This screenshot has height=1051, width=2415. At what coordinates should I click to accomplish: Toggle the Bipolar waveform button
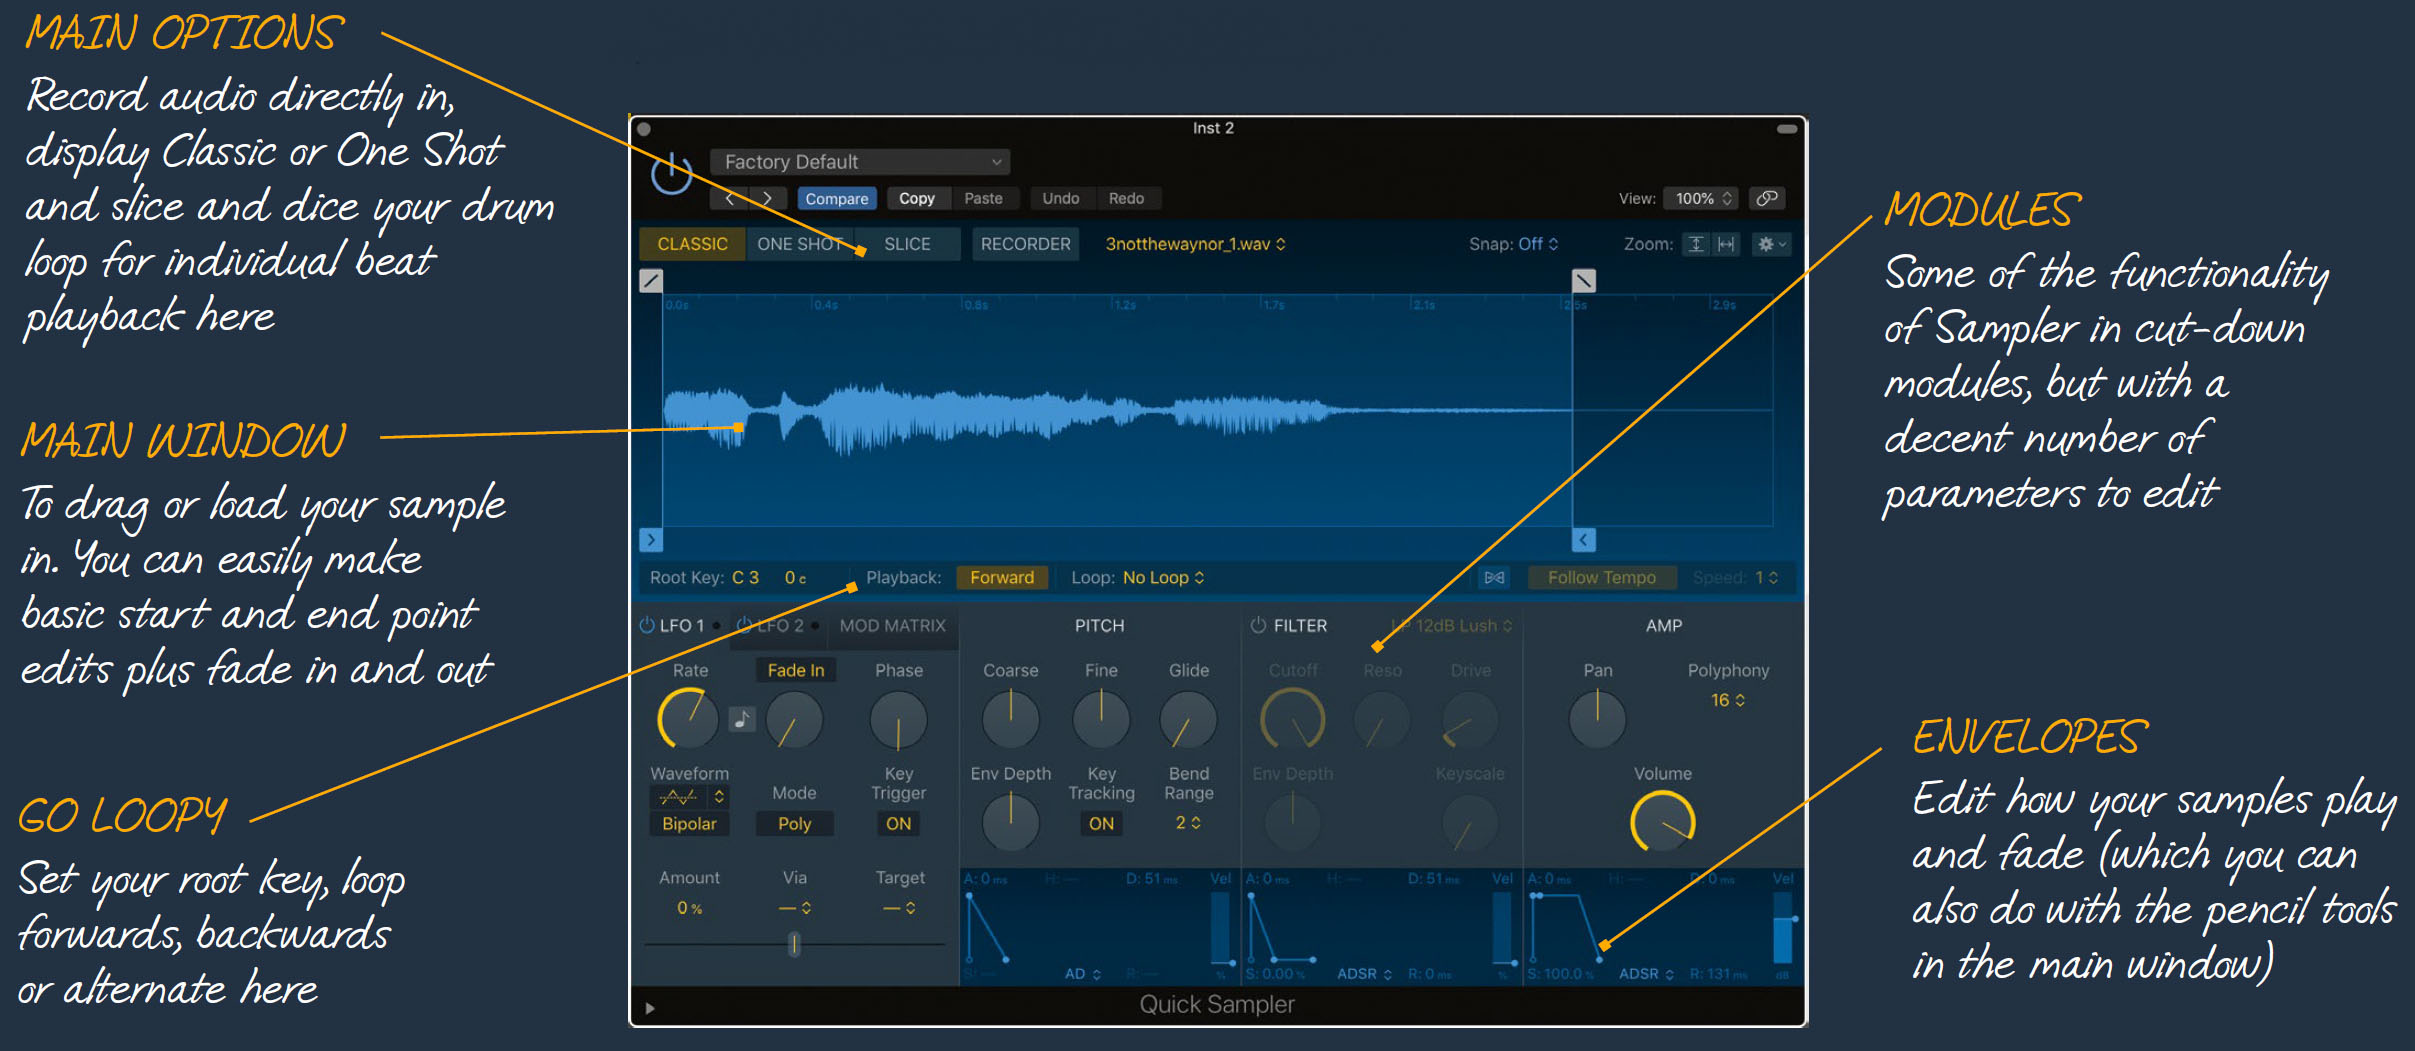tap(689, 823)
